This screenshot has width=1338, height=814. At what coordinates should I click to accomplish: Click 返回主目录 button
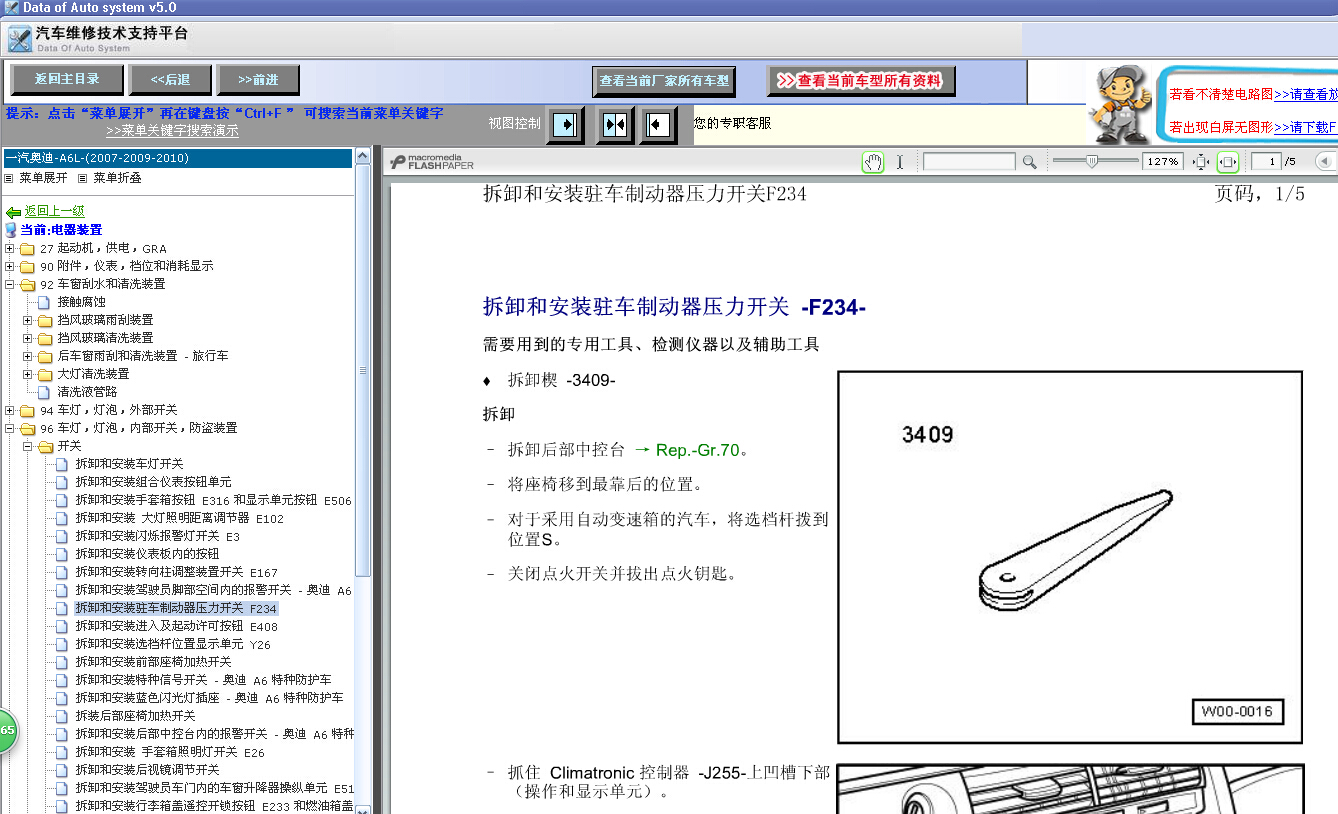click(67, 80)
